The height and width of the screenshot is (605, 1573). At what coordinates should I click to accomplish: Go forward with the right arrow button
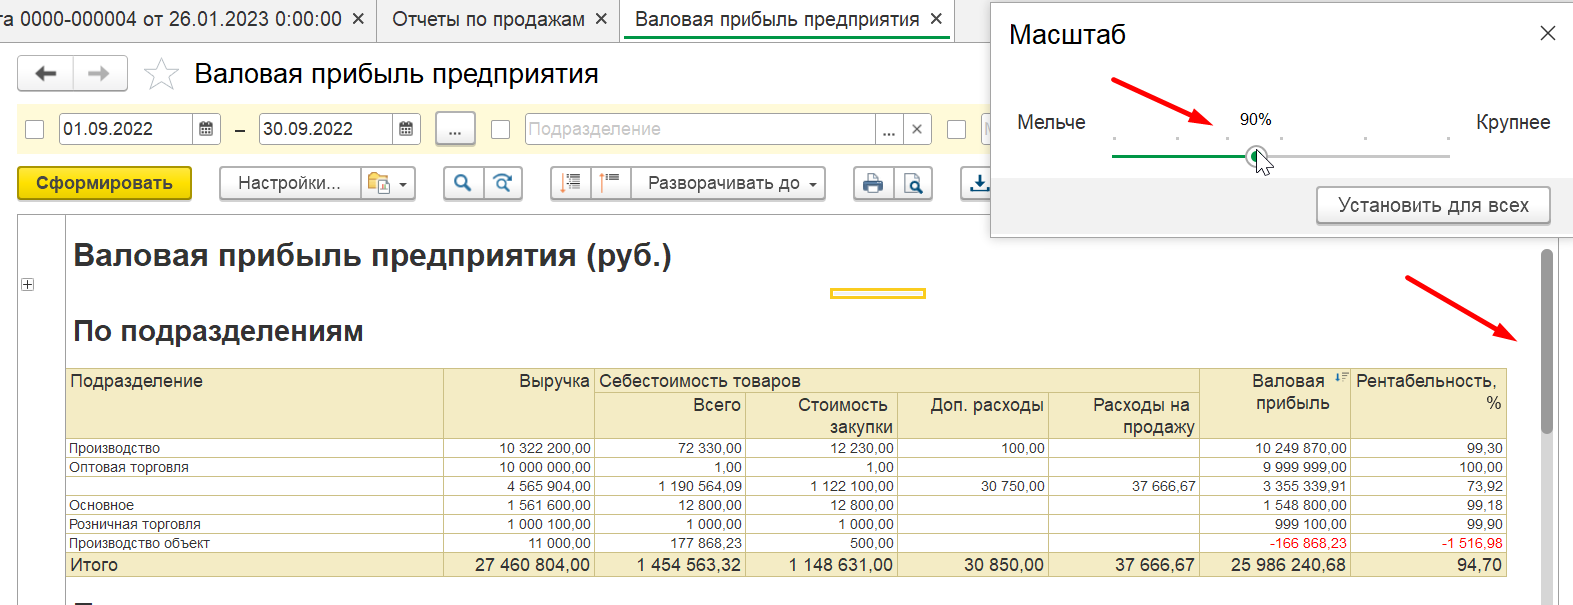pos(99,73)
